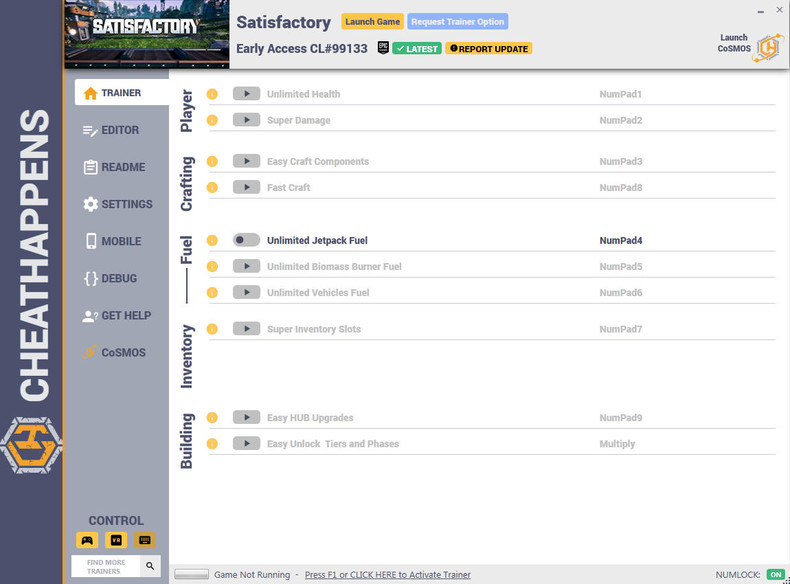Open the info icon for Easy Unlock Tiers
The image size is (790, 584).
pos(212,444)
